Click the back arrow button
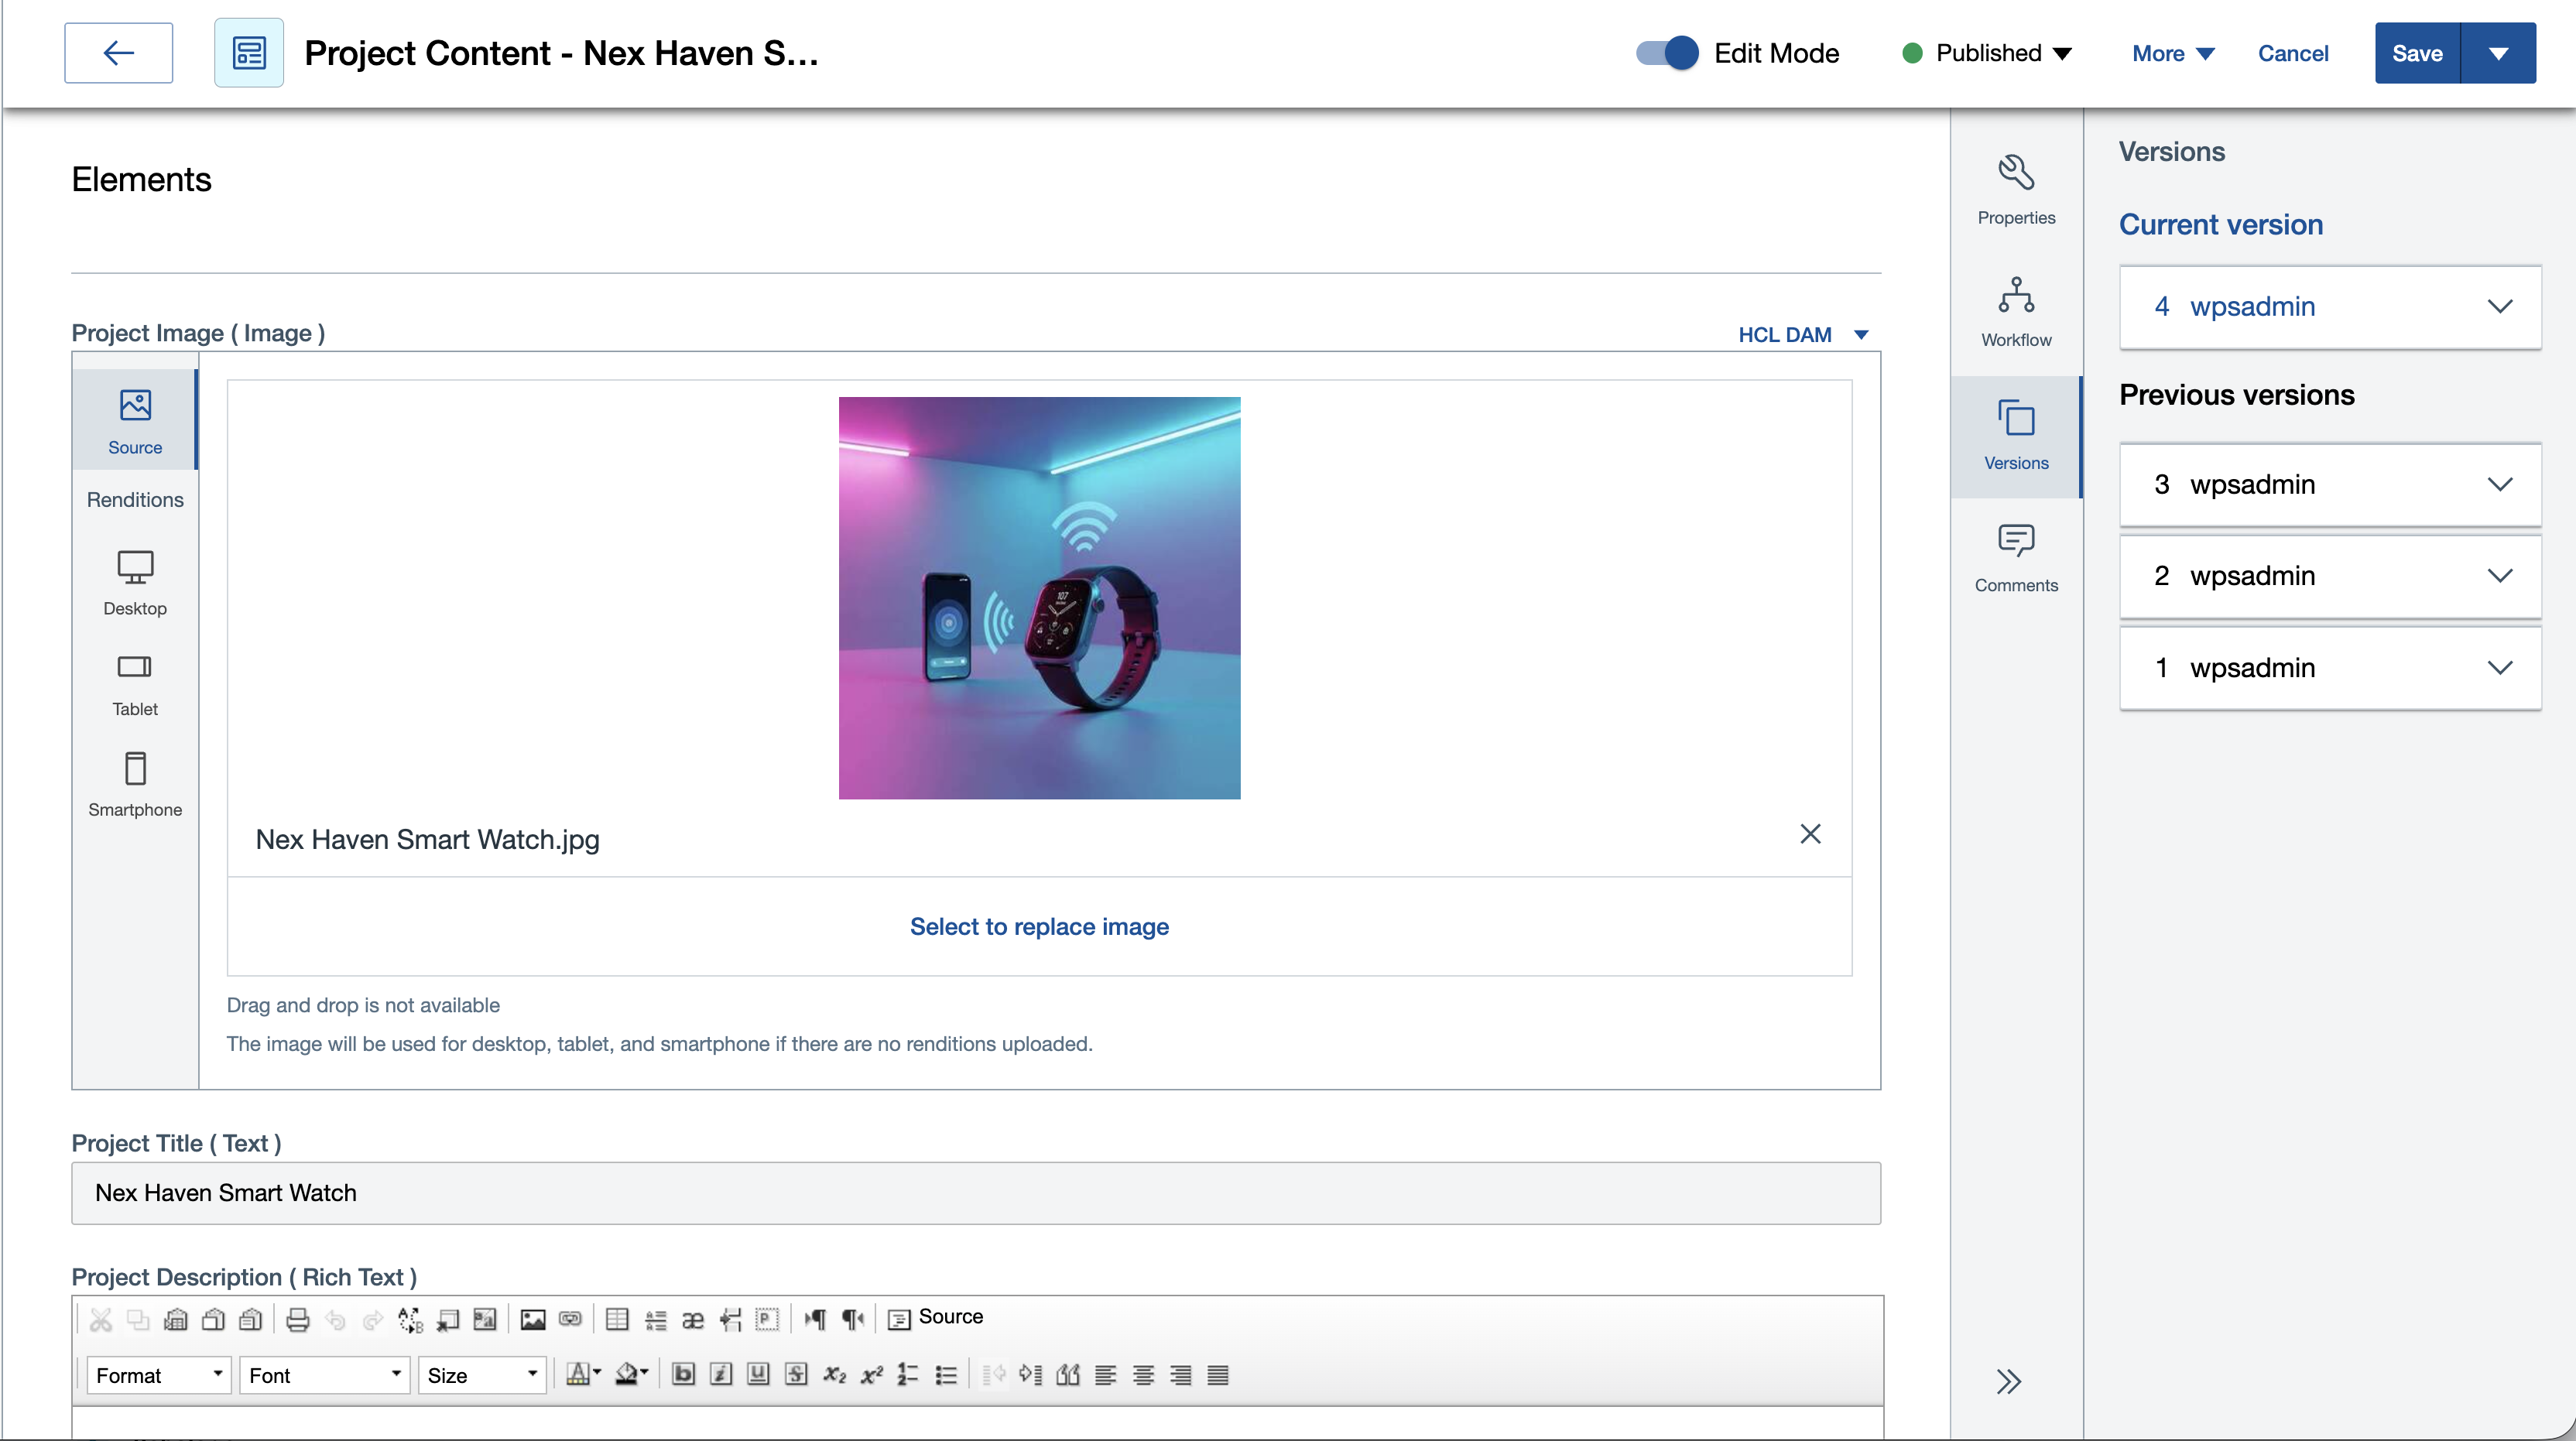This screenshot has height=1441, width=2576. (x=118, y=53)
